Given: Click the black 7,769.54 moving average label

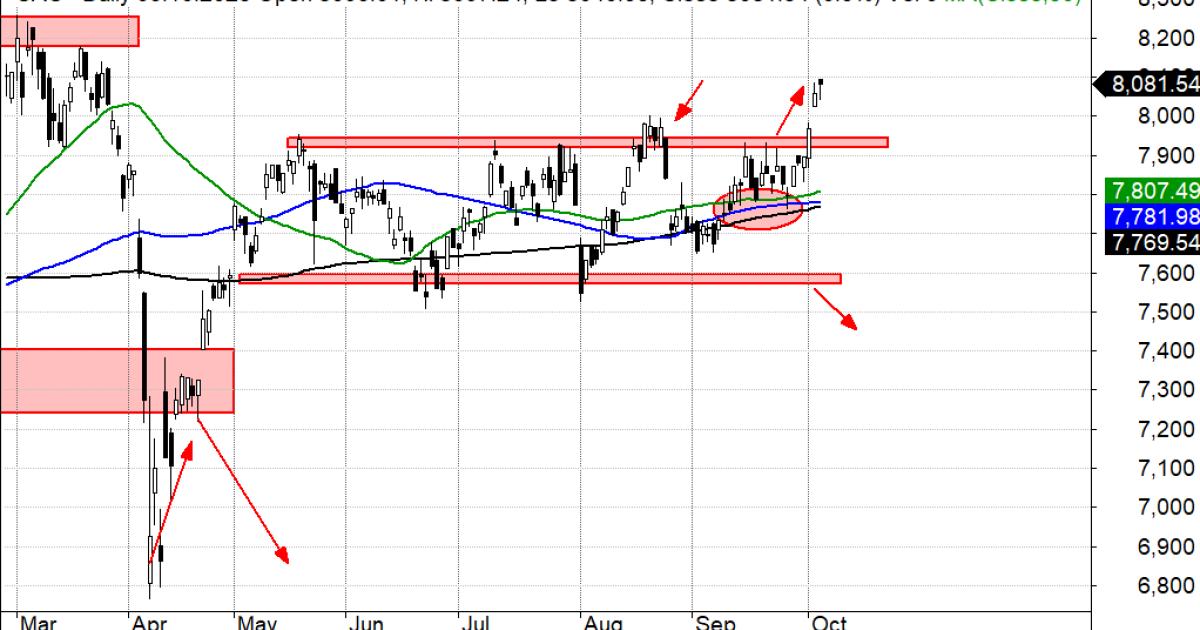Looking at the screenshot, I should click(x=1153, y=242).
